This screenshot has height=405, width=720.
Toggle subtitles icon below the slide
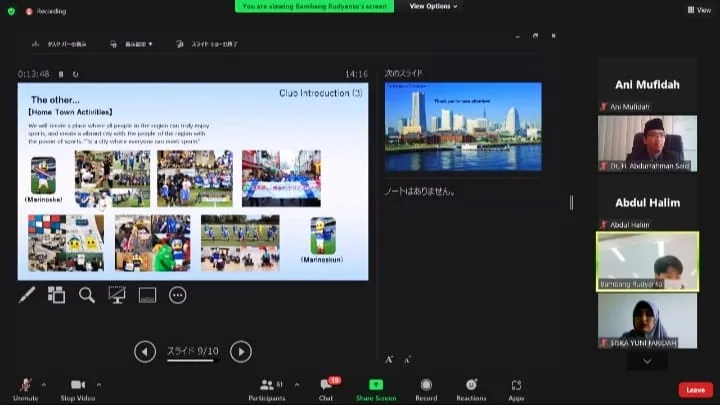[147, 295]
